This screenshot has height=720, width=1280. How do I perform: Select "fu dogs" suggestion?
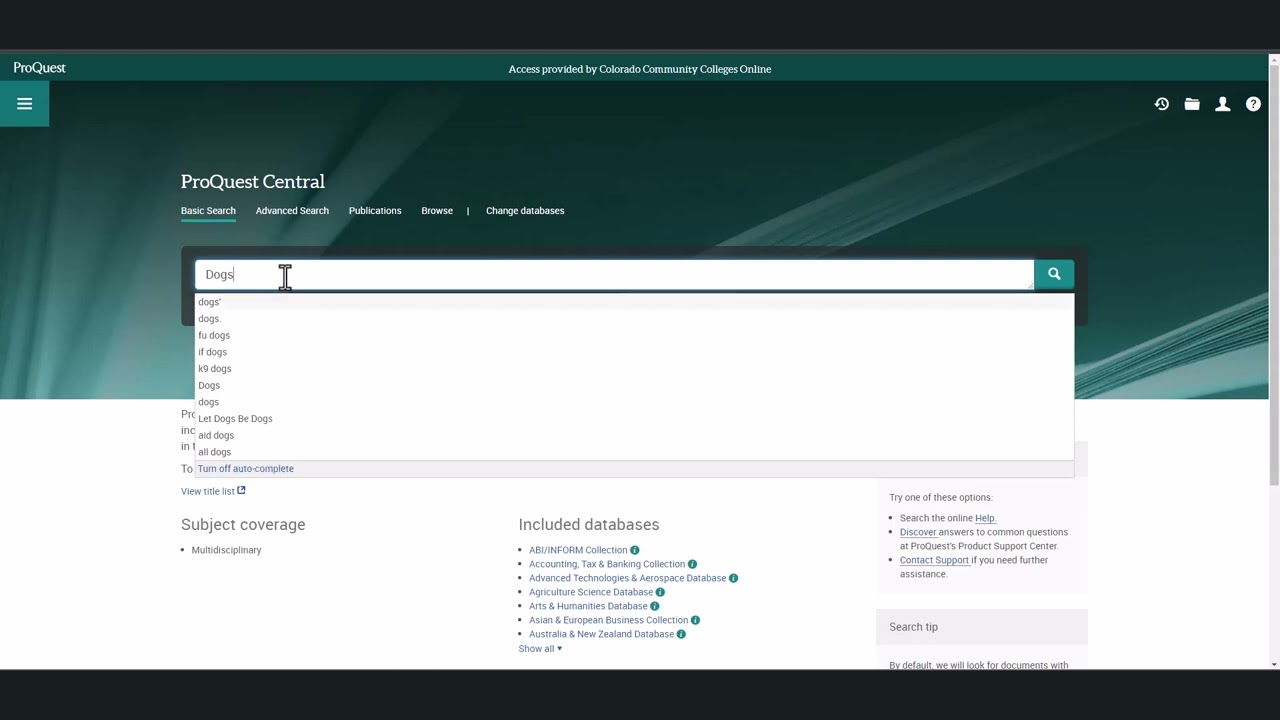coord(634,335)
